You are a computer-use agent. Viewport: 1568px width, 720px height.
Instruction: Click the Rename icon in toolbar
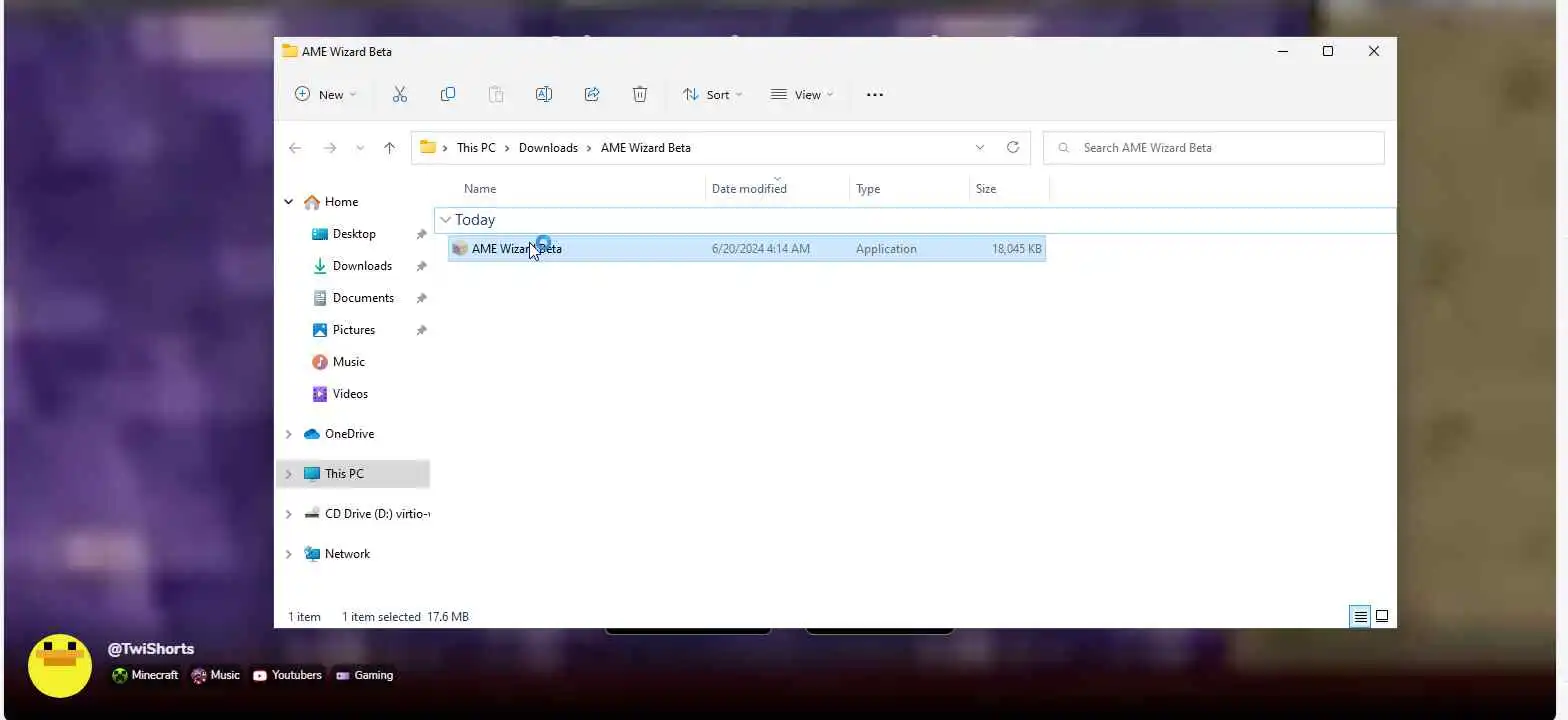[x=544, y=94]
